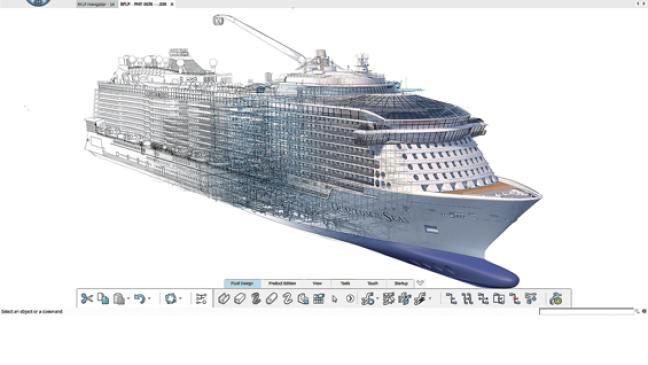The image size is (648, 365).
Task: Click the third stepped route icon
Action: pos(483,298)
